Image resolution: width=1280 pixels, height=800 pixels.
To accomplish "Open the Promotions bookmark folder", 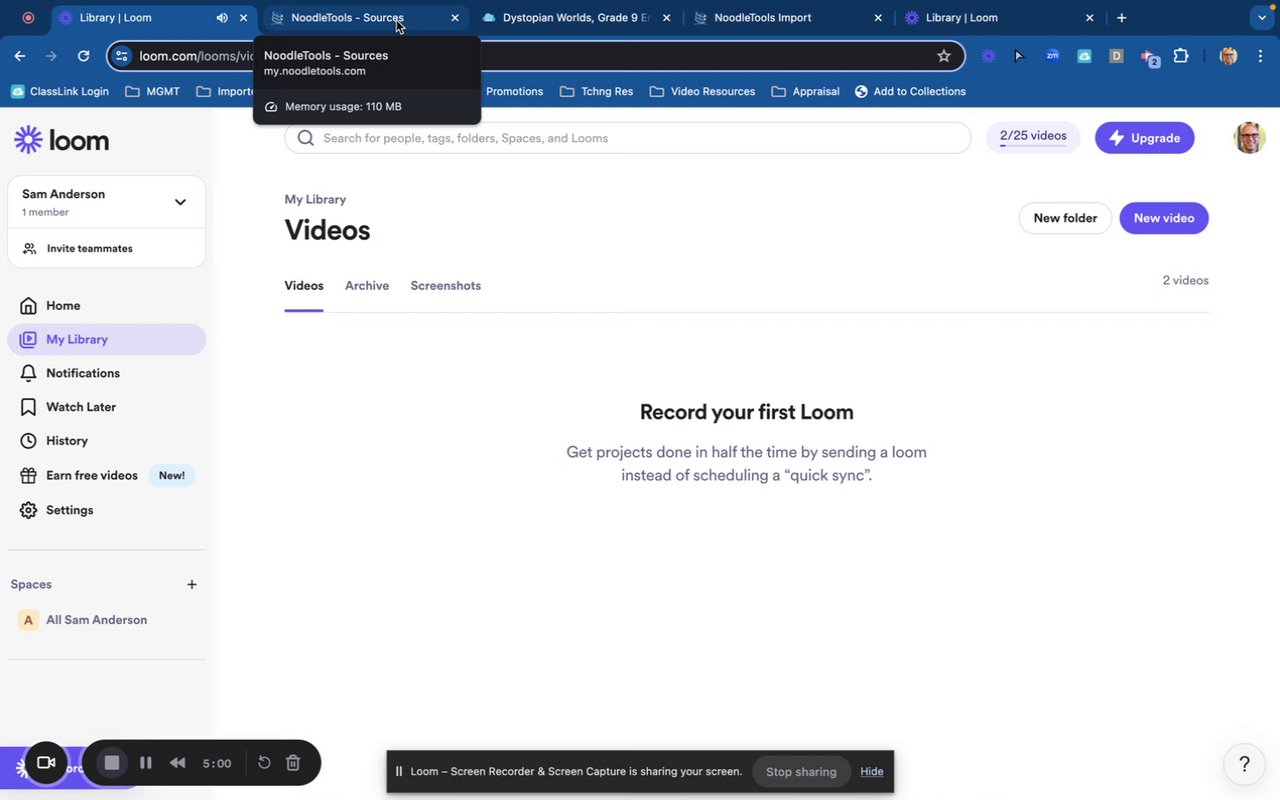I will [x=514, y=91].
